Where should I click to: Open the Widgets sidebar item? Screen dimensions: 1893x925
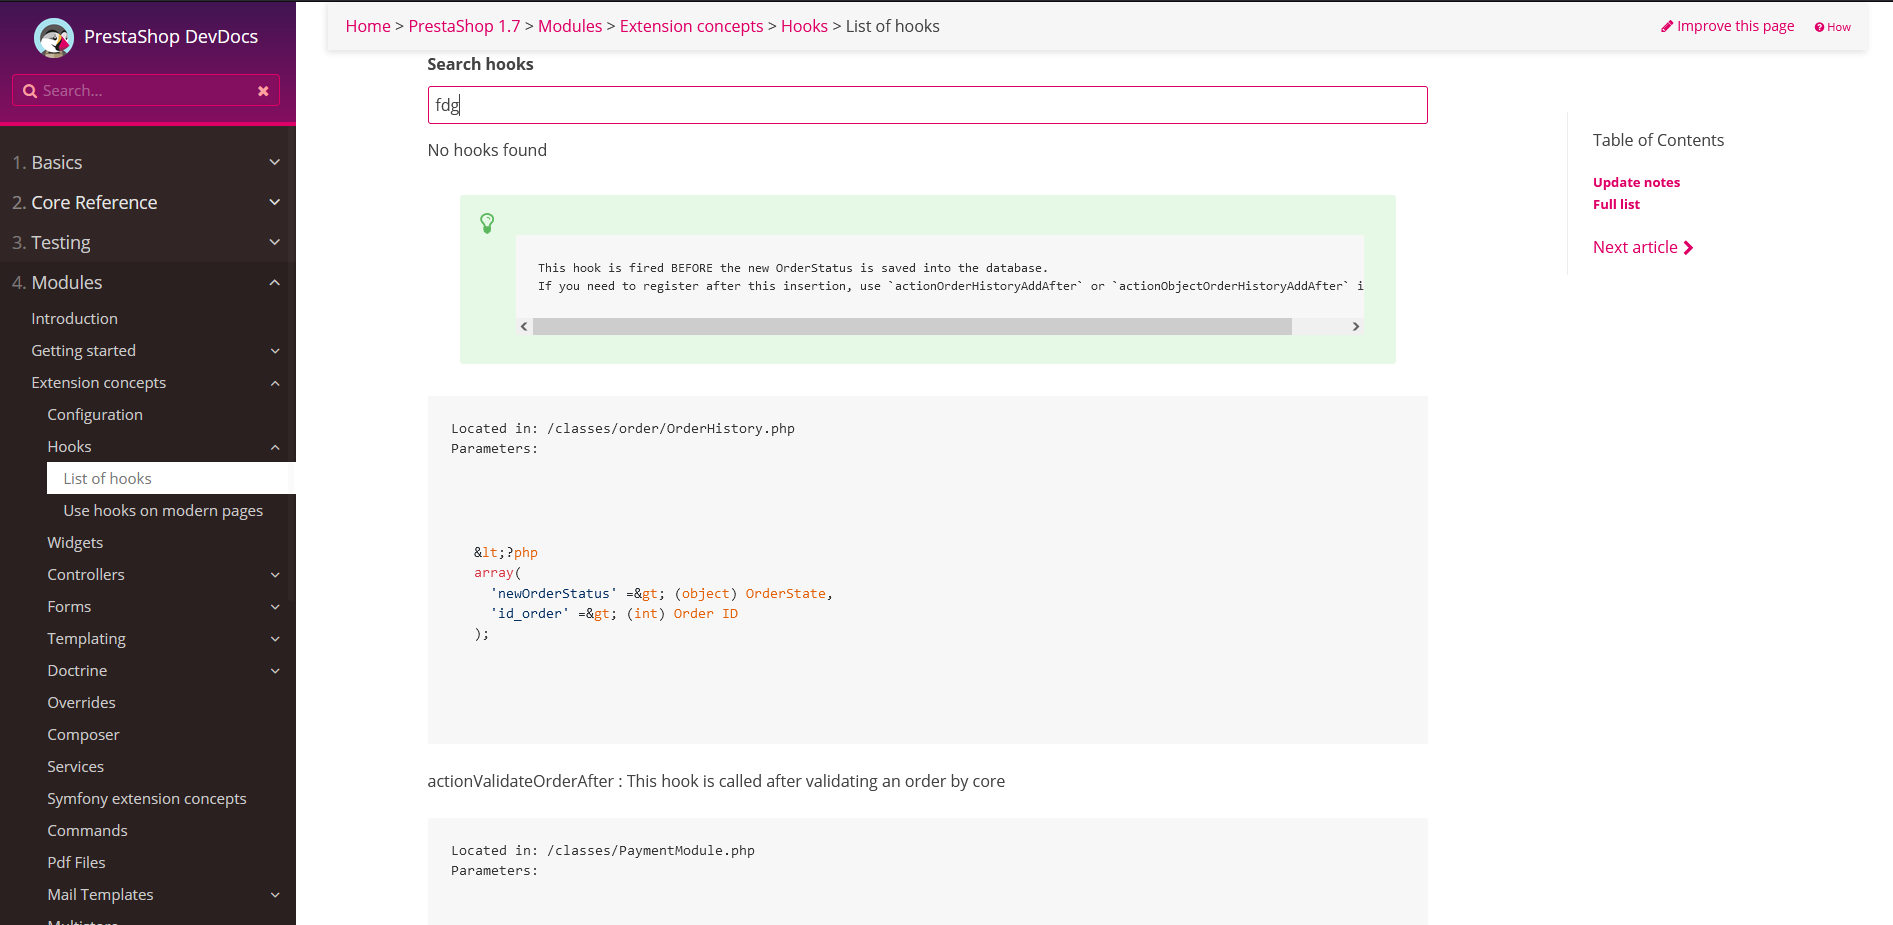point(75,543)
